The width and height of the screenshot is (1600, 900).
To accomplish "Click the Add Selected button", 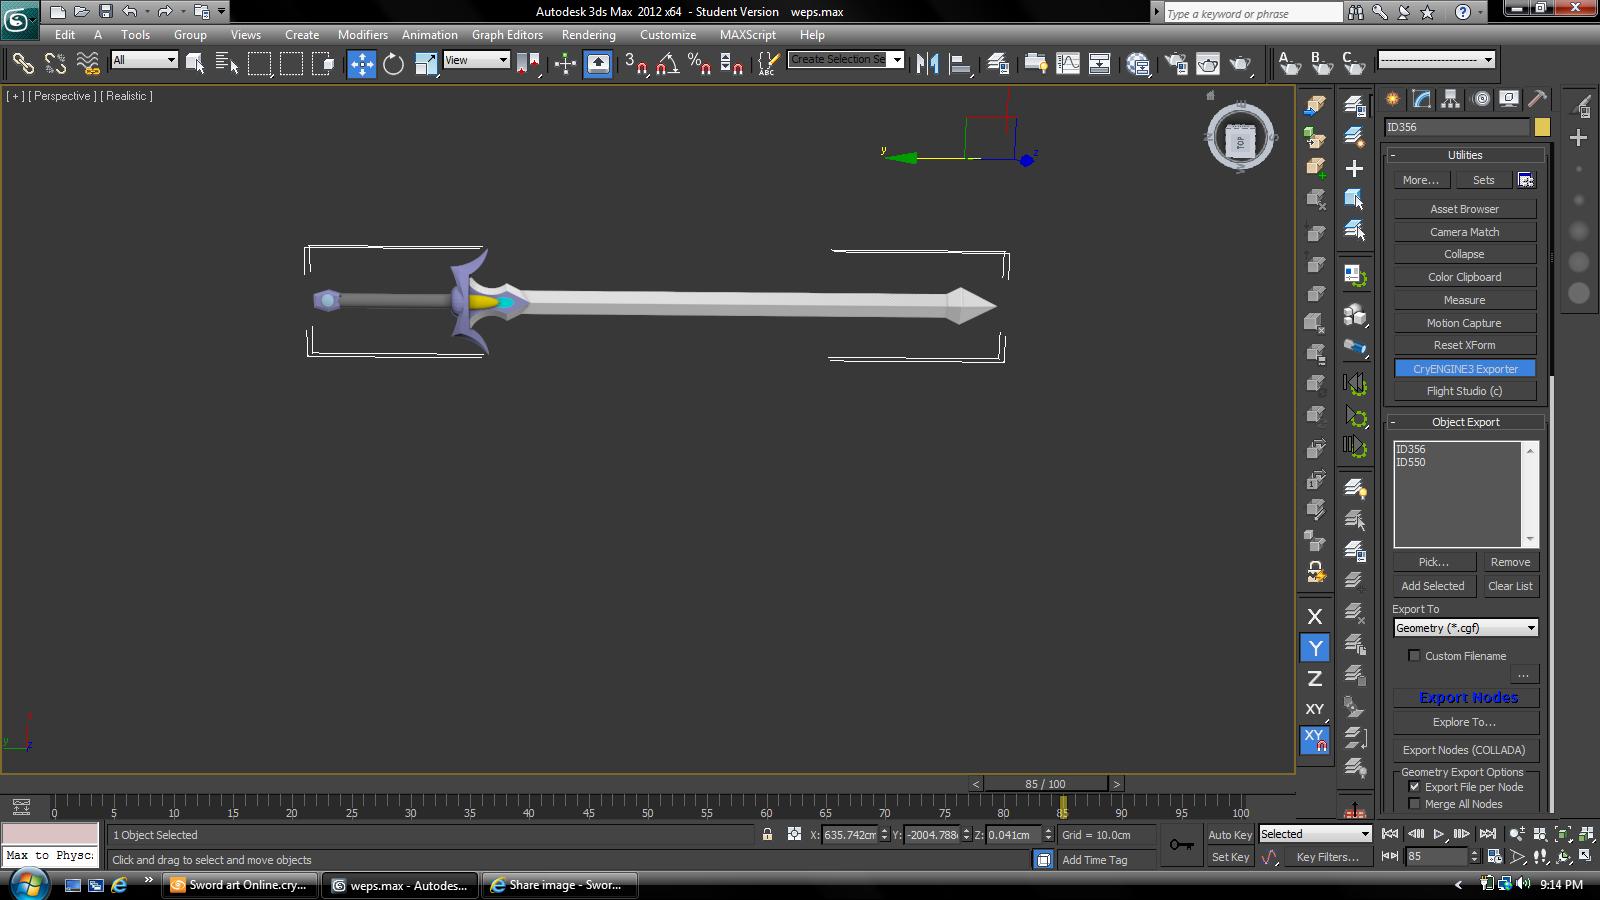I will pos(1432,586).
